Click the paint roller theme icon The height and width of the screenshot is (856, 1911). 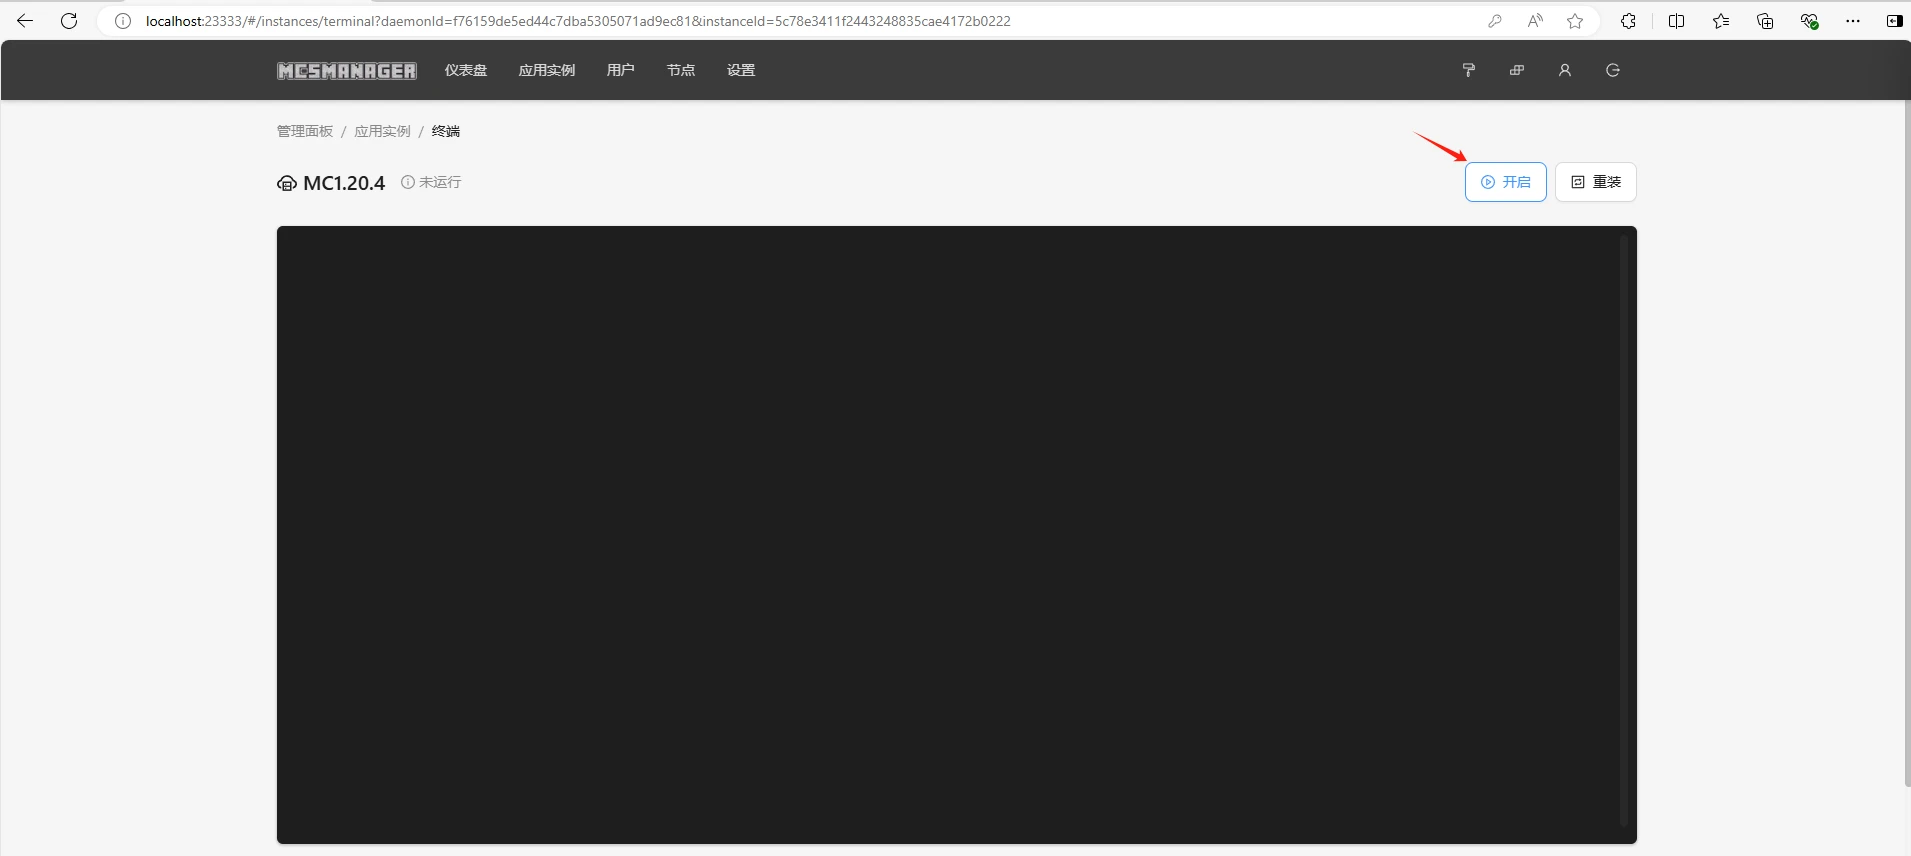[x=1468, y=70]
